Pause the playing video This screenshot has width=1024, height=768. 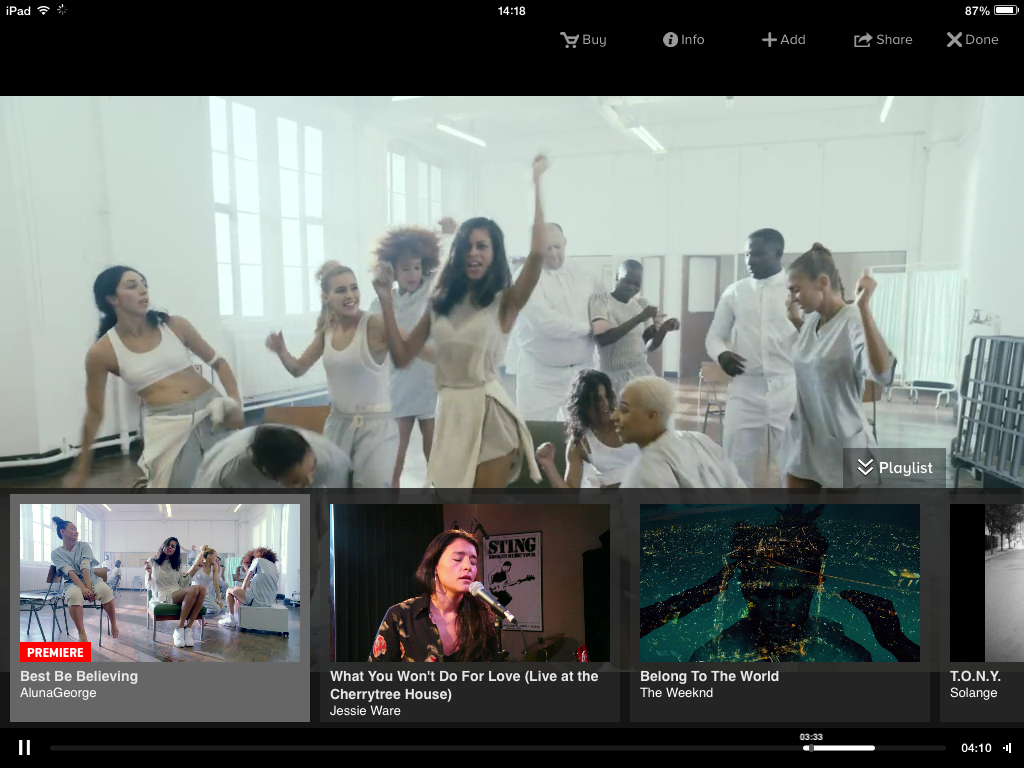pos(24,748)
